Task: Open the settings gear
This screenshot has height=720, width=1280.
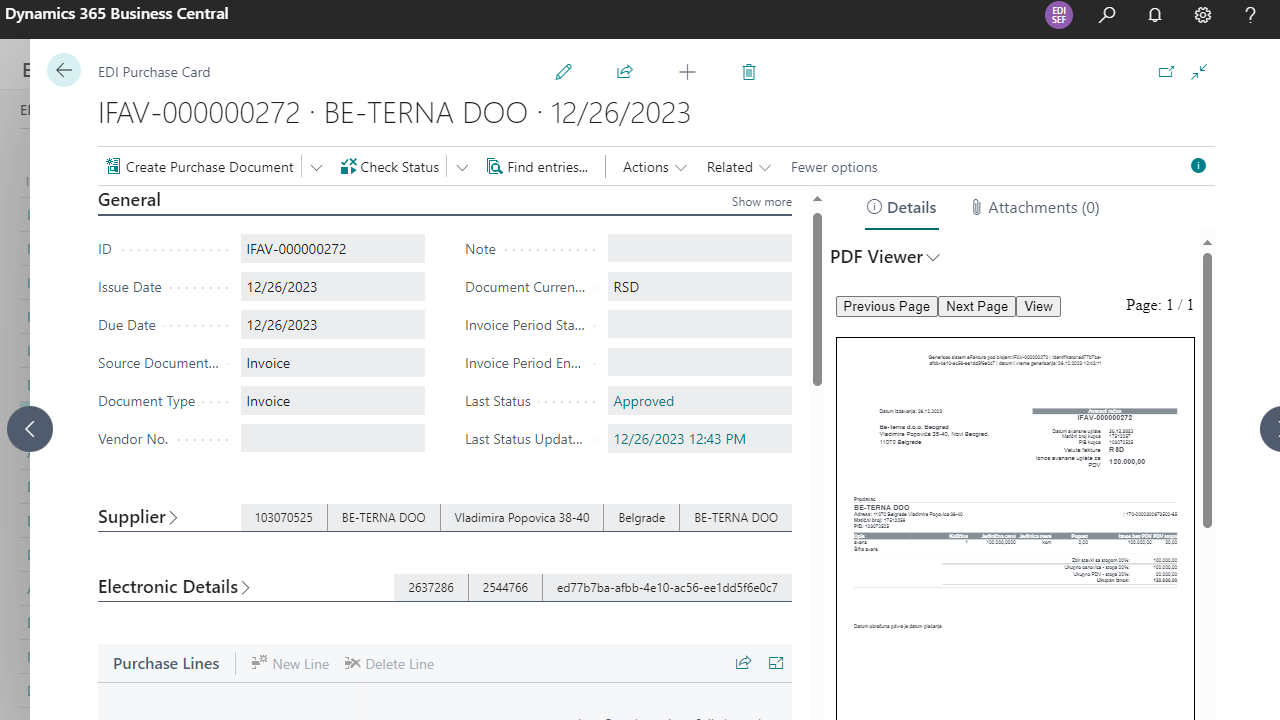Action: (1203, 15)
